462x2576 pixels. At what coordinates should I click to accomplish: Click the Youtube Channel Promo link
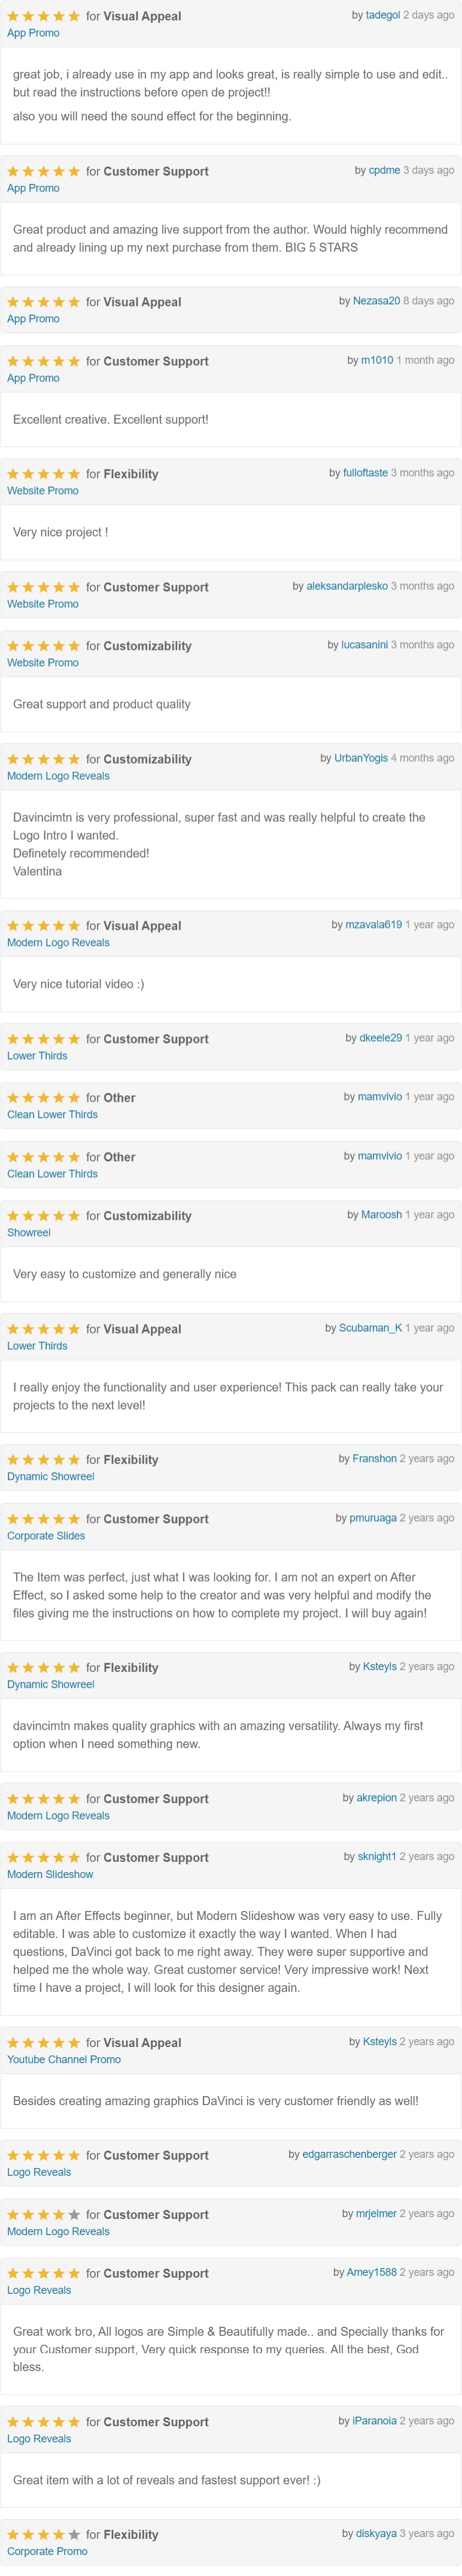tap(63, 2059)
